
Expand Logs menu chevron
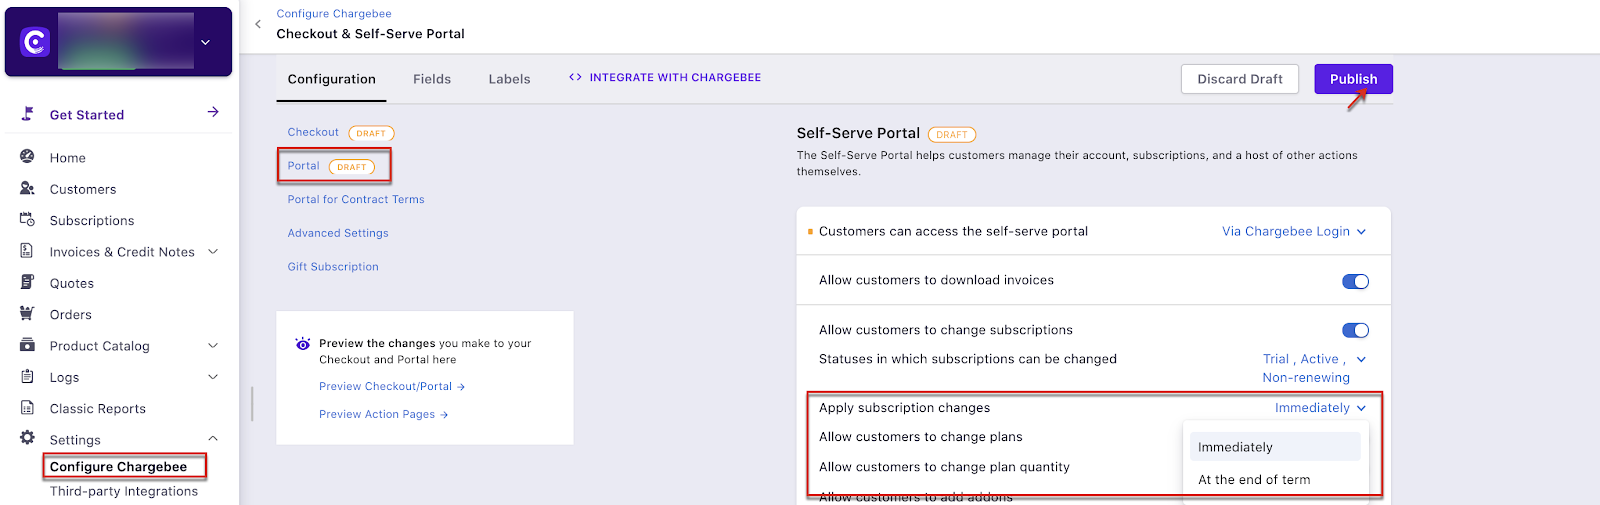tap(213, 377)
